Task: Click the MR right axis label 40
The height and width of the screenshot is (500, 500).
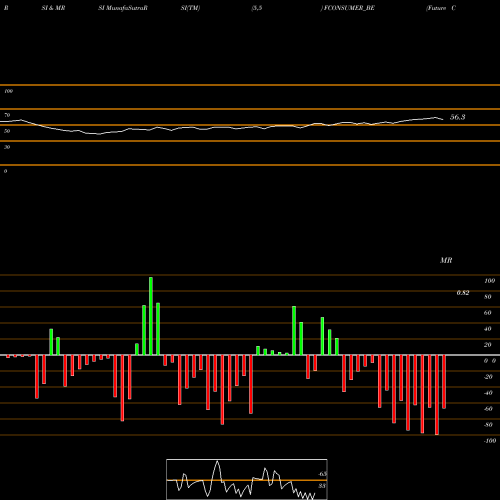Action: point(488,329)
